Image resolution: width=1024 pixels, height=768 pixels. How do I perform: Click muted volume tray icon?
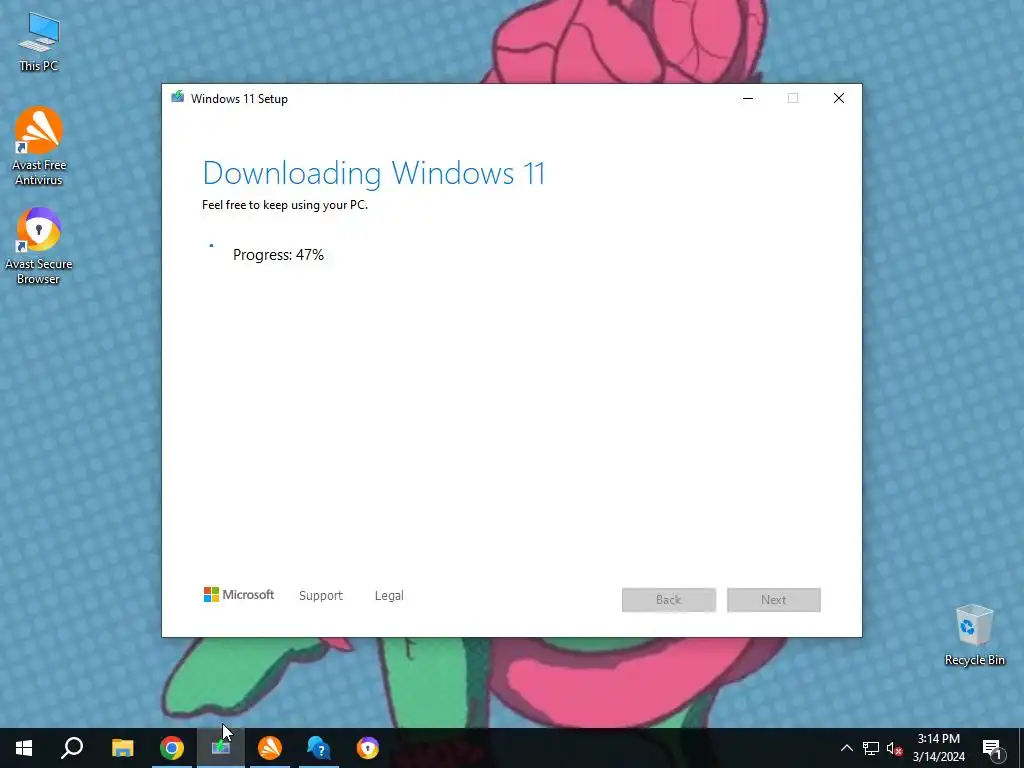894,748
